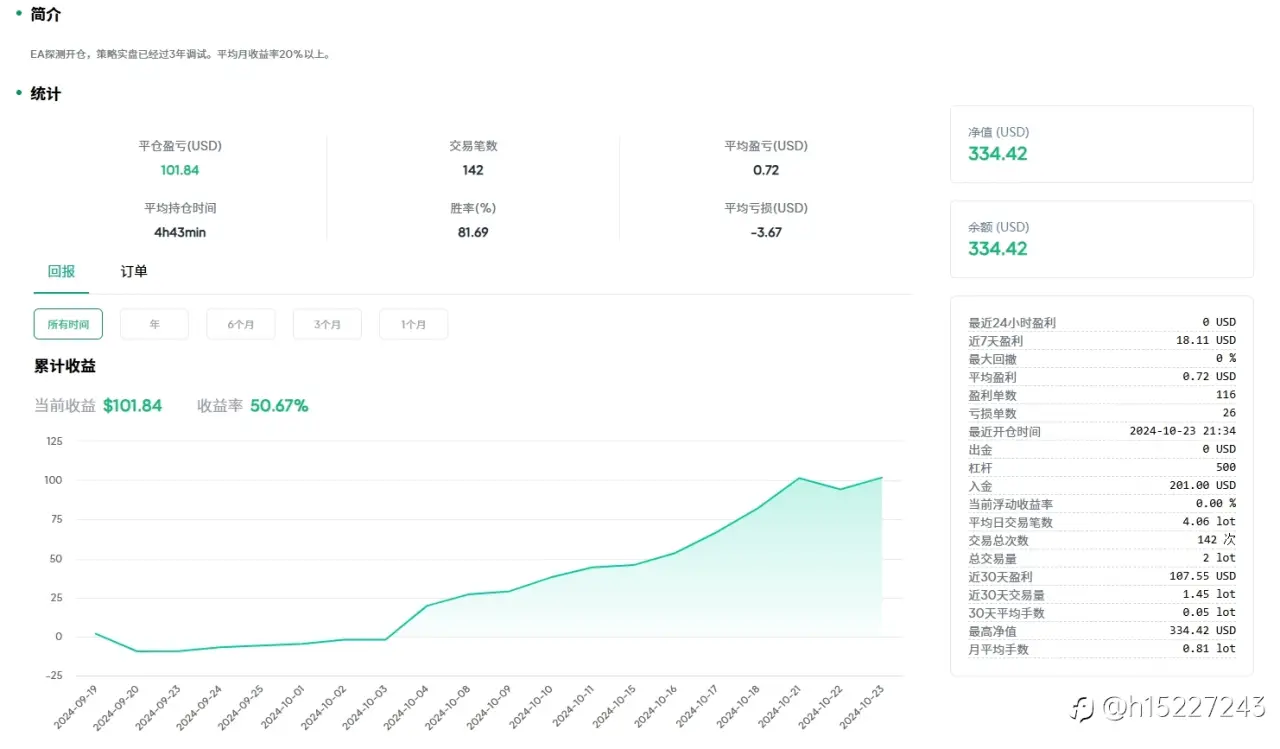Image resolution: width=1280 pixels, height=749 pixels.
Task: Choose the 6个月 time range
Action: point(241,324)
